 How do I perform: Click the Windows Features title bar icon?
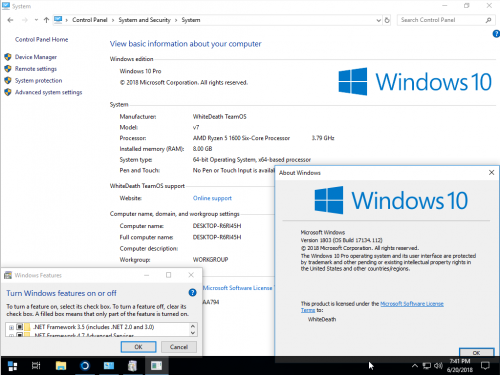pos(8,275)
